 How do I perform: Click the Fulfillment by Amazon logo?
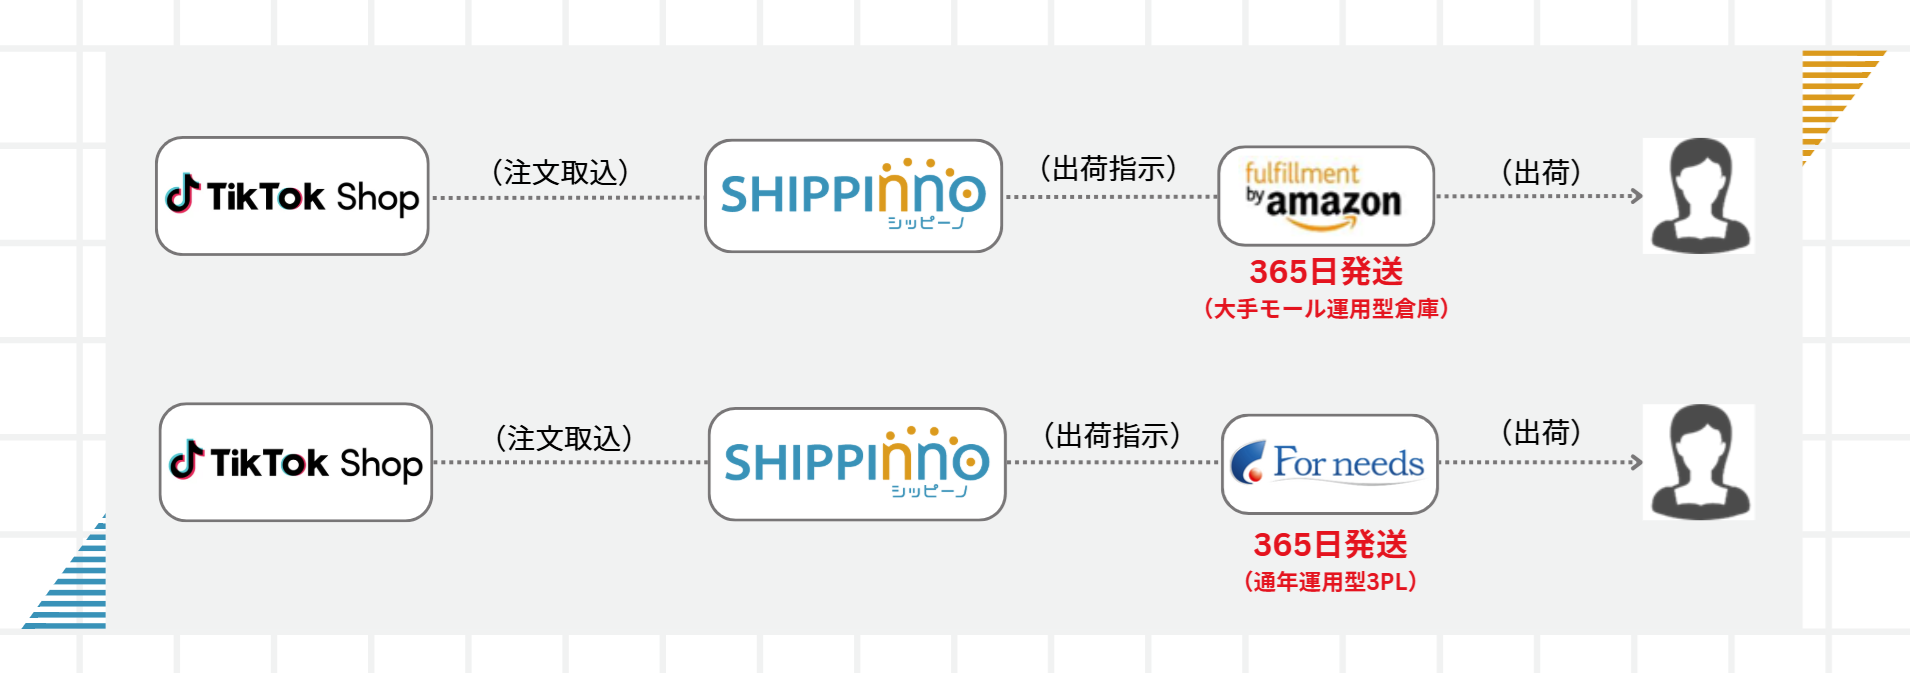point(1326,196)
